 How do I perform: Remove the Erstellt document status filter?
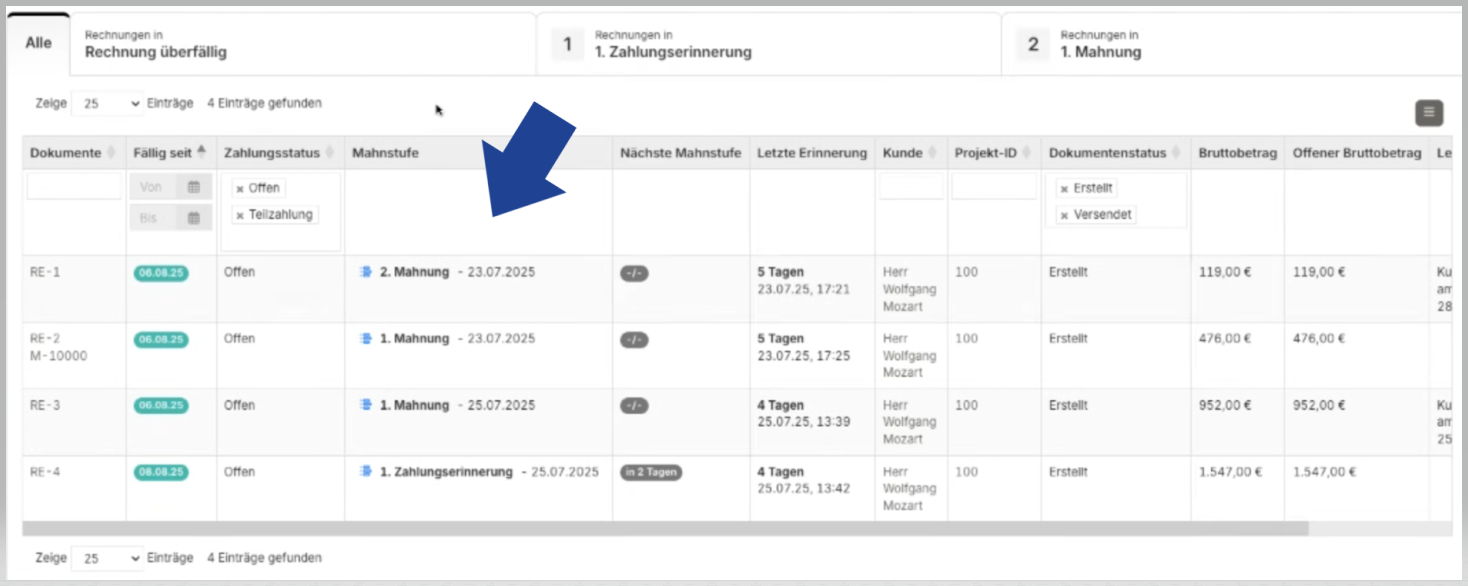click(1064, 189)
